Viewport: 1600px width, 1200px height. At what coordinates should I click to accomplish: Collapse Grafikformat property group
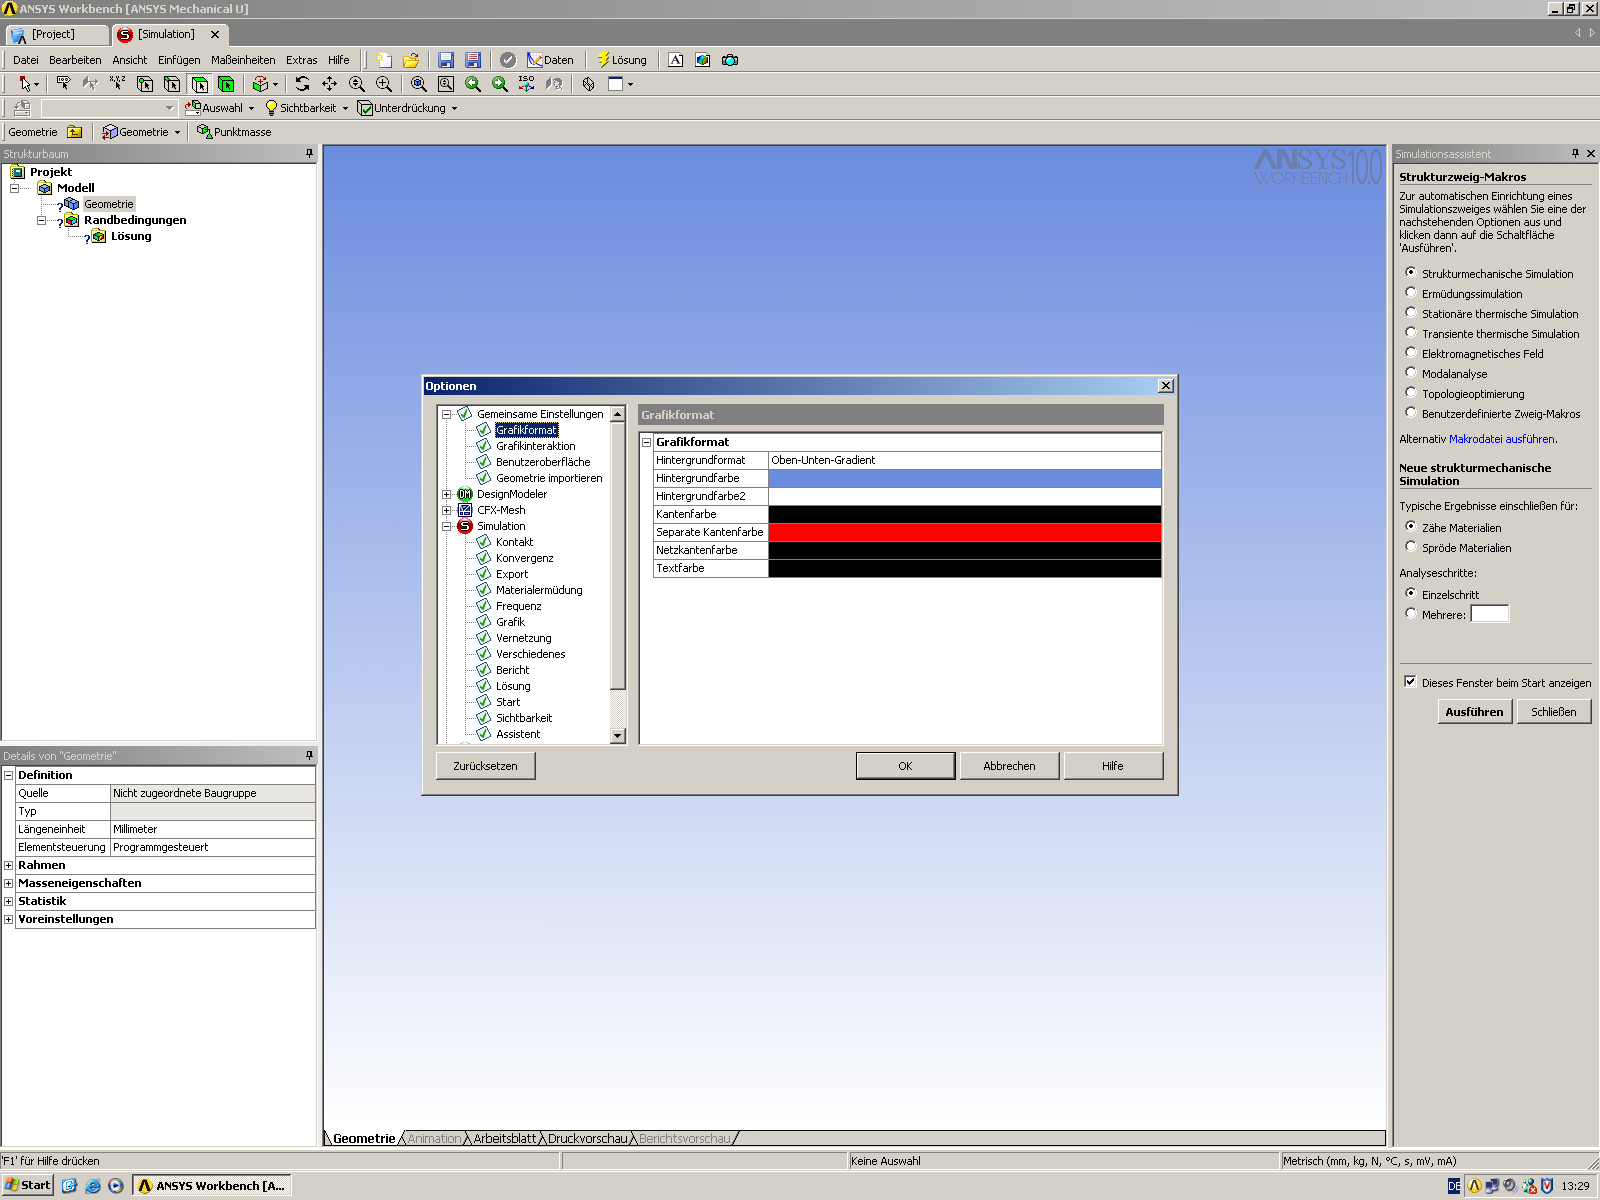[x=646, y=442]
